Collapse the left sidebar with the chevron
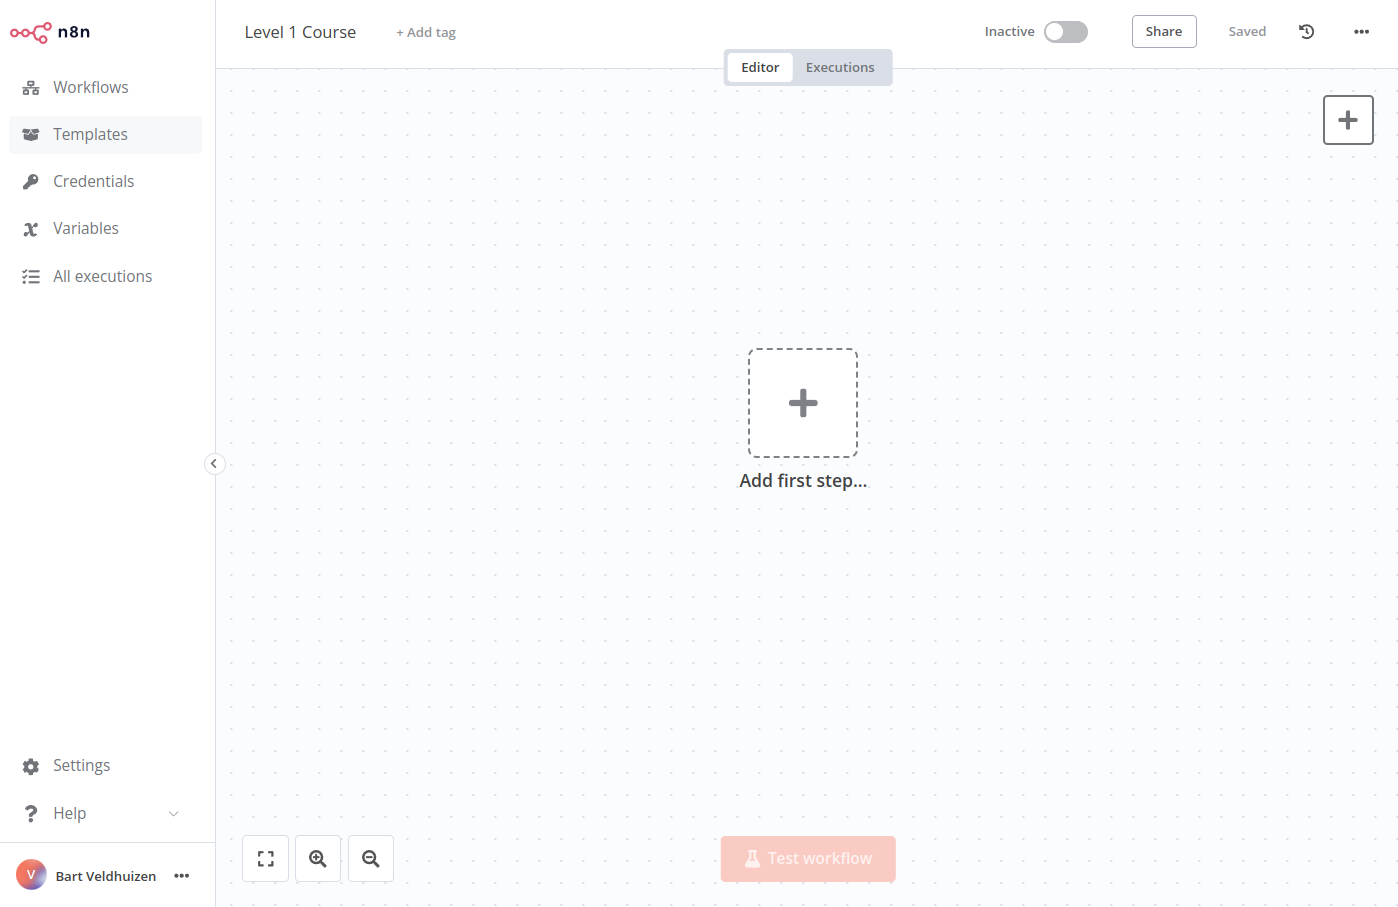Viewport: 1398px width, 907px height. 215,463
